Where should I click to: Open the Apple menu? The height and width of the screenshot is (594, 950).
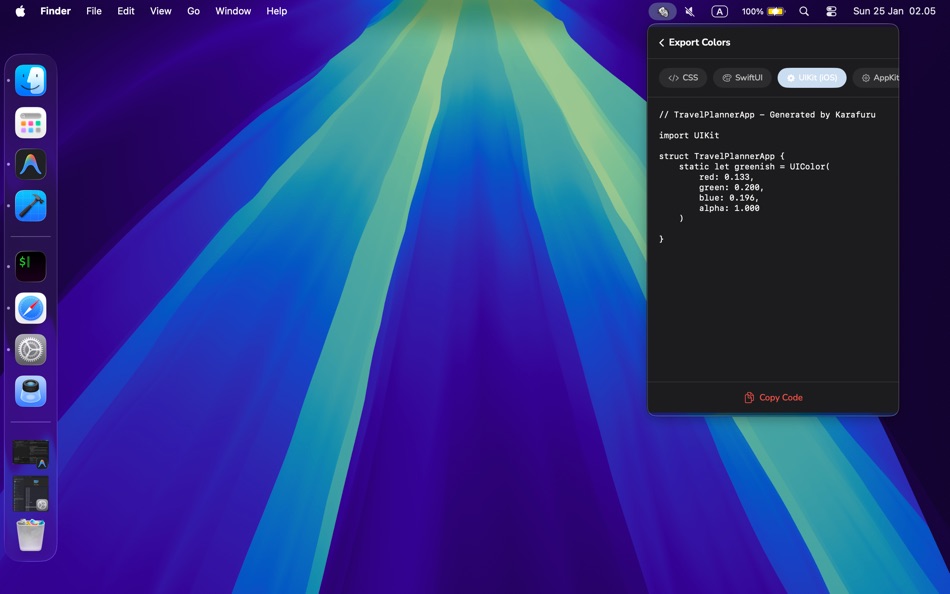20,11
